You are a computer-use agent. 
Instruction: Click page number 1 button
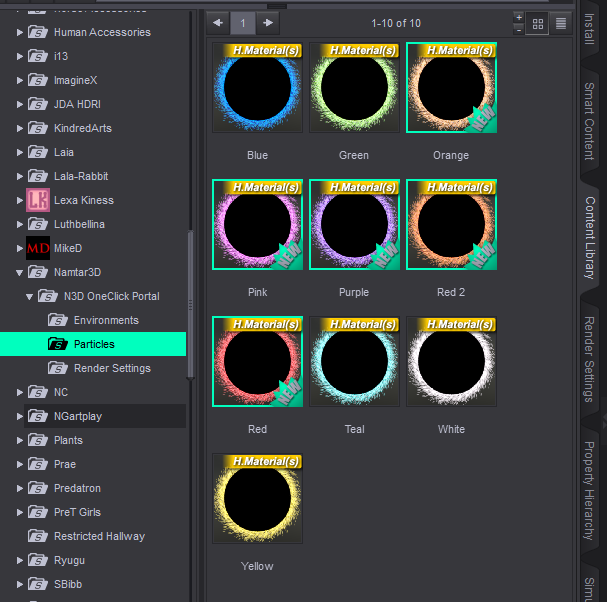click(x=243, y=22)
